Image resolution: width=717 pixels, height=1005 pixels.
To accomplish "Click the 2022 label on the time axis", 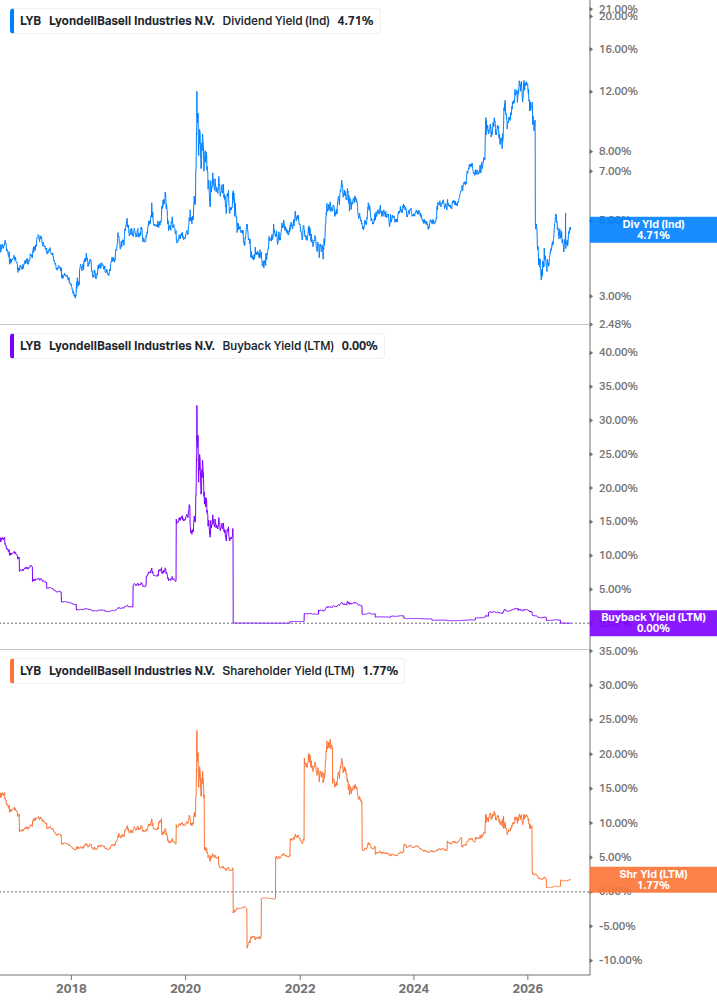I will coord(300,988).
